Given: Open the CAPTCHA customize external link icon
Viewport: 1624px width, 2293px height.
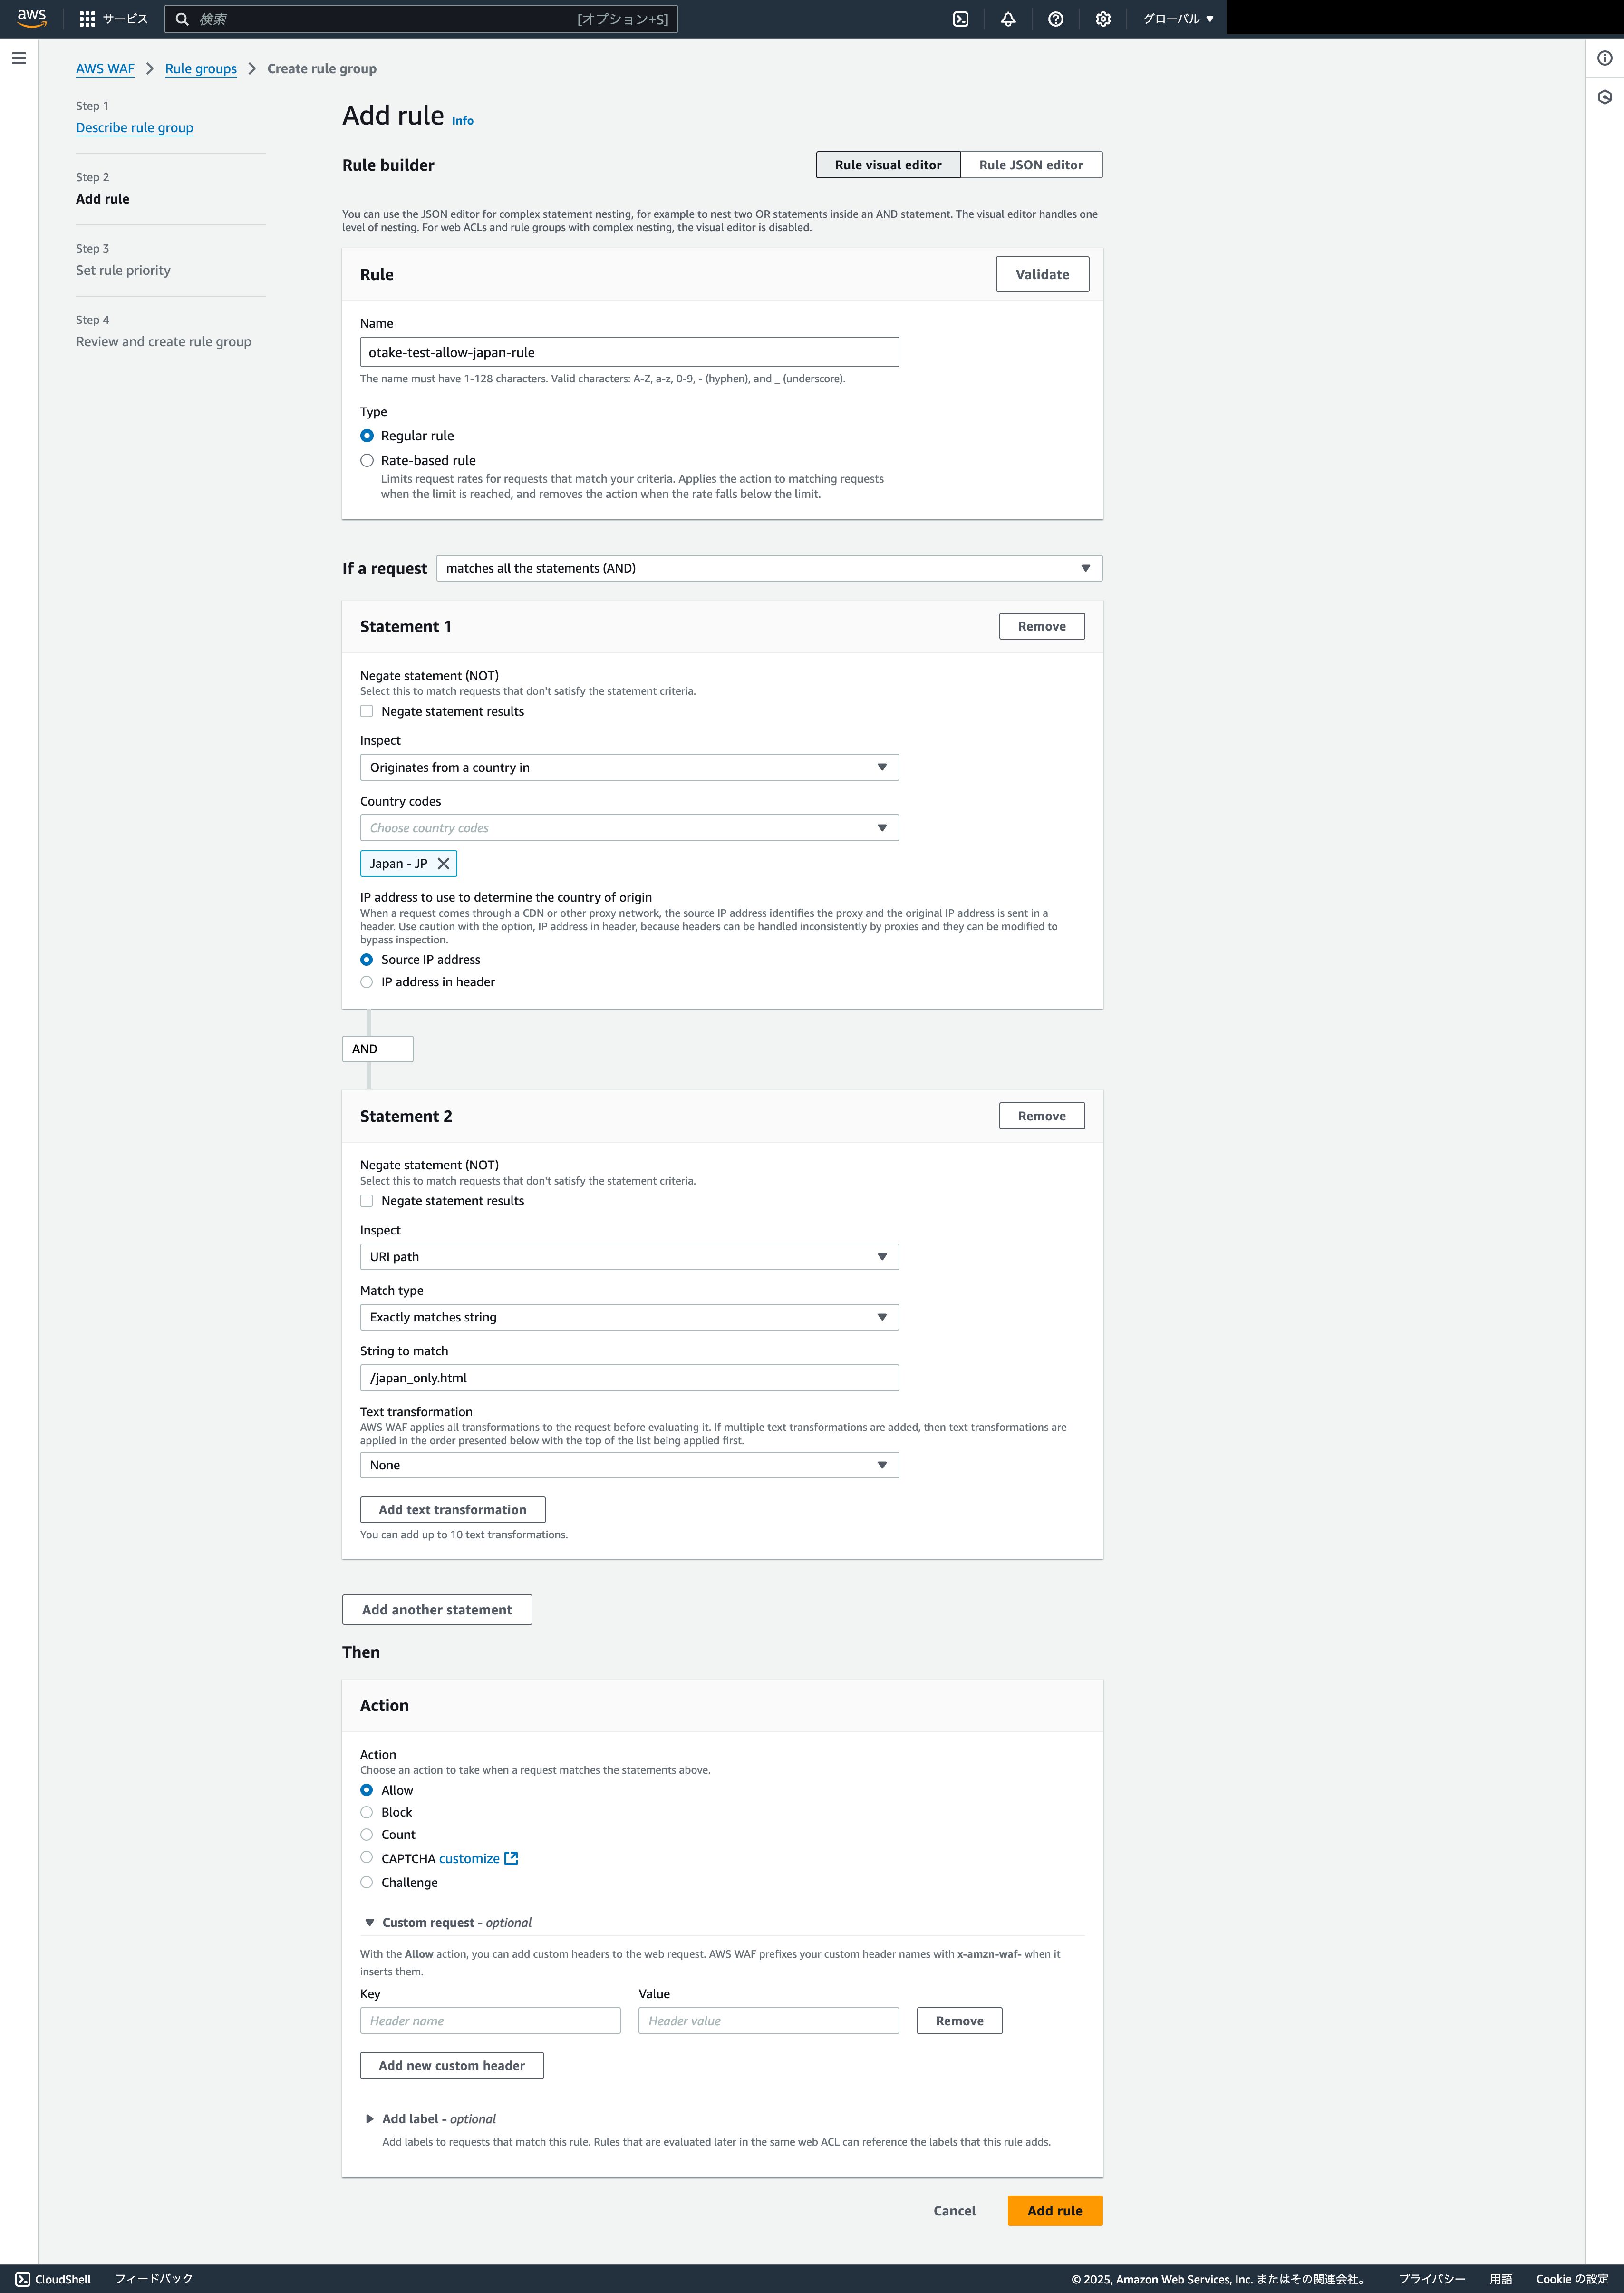Looking at the screenshot, I should click(511, 1858).
